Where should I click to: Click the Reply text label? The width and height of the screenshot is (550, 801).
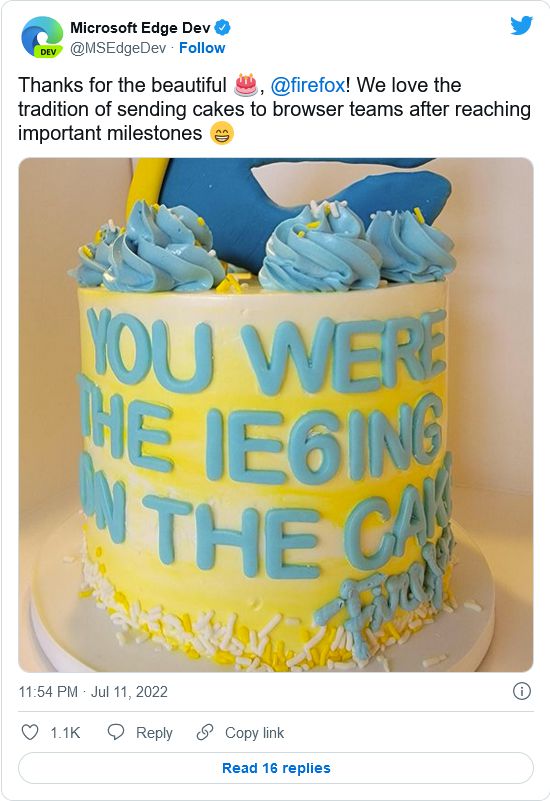coord(154,733)
